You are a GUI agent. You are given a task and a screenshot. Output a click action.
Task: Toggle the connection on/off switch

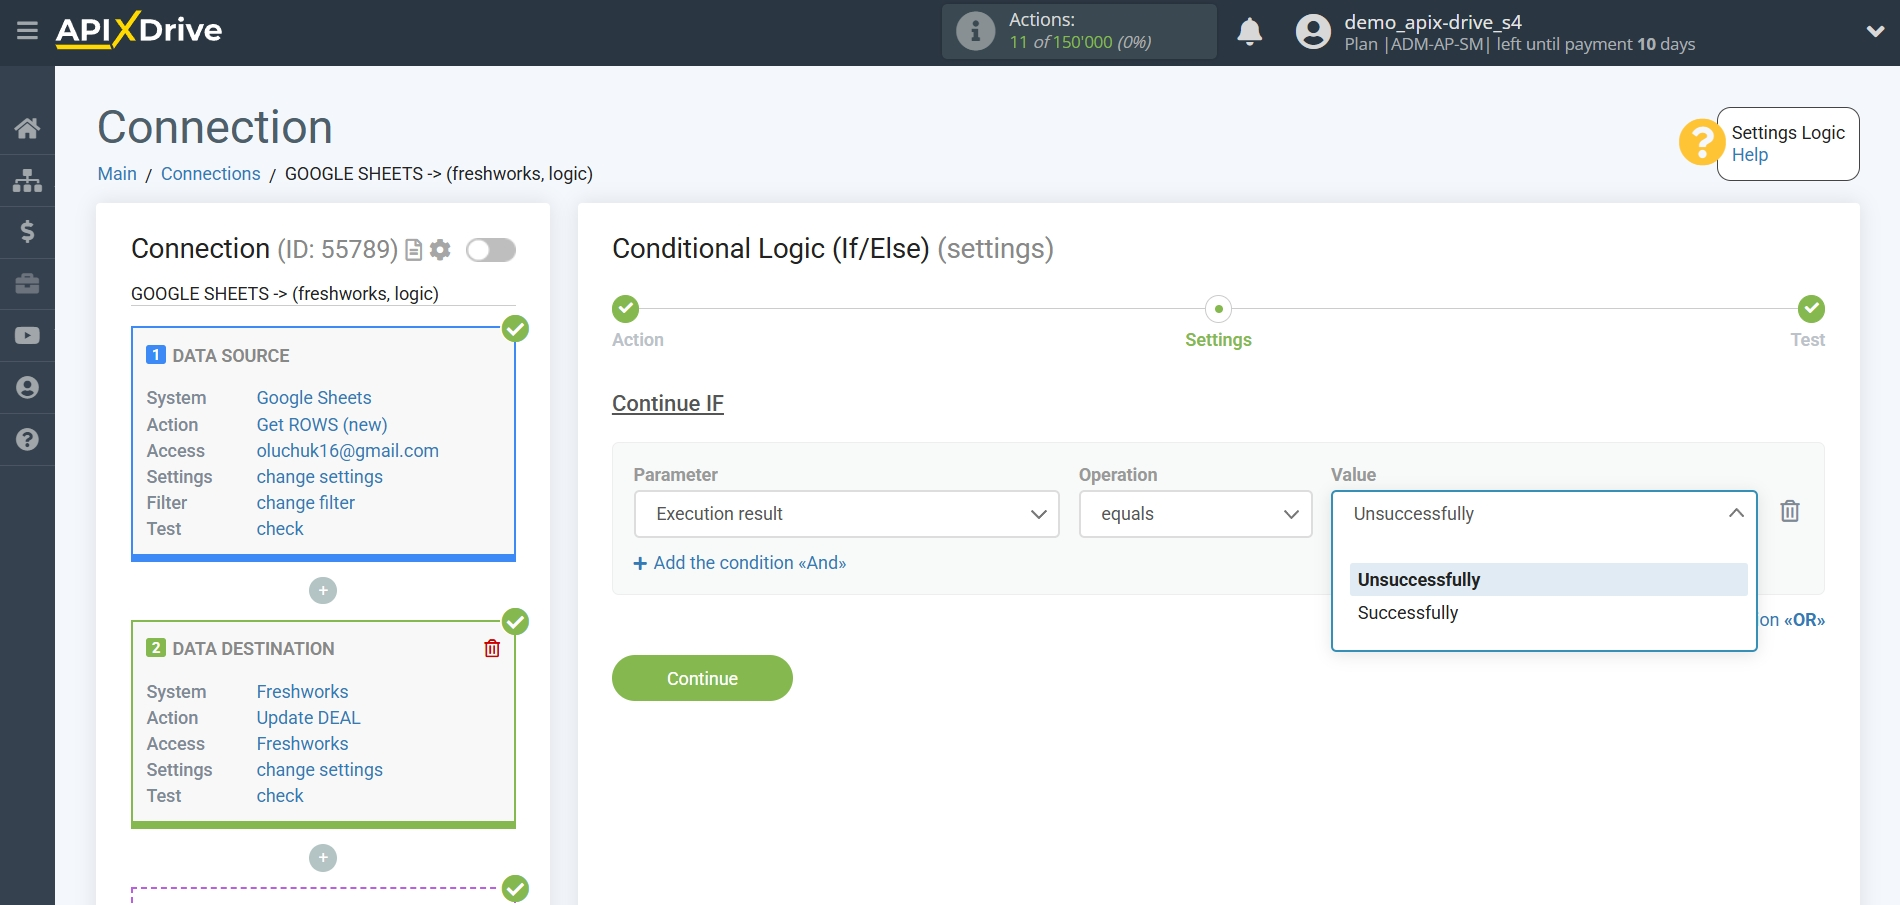point(491,250)
